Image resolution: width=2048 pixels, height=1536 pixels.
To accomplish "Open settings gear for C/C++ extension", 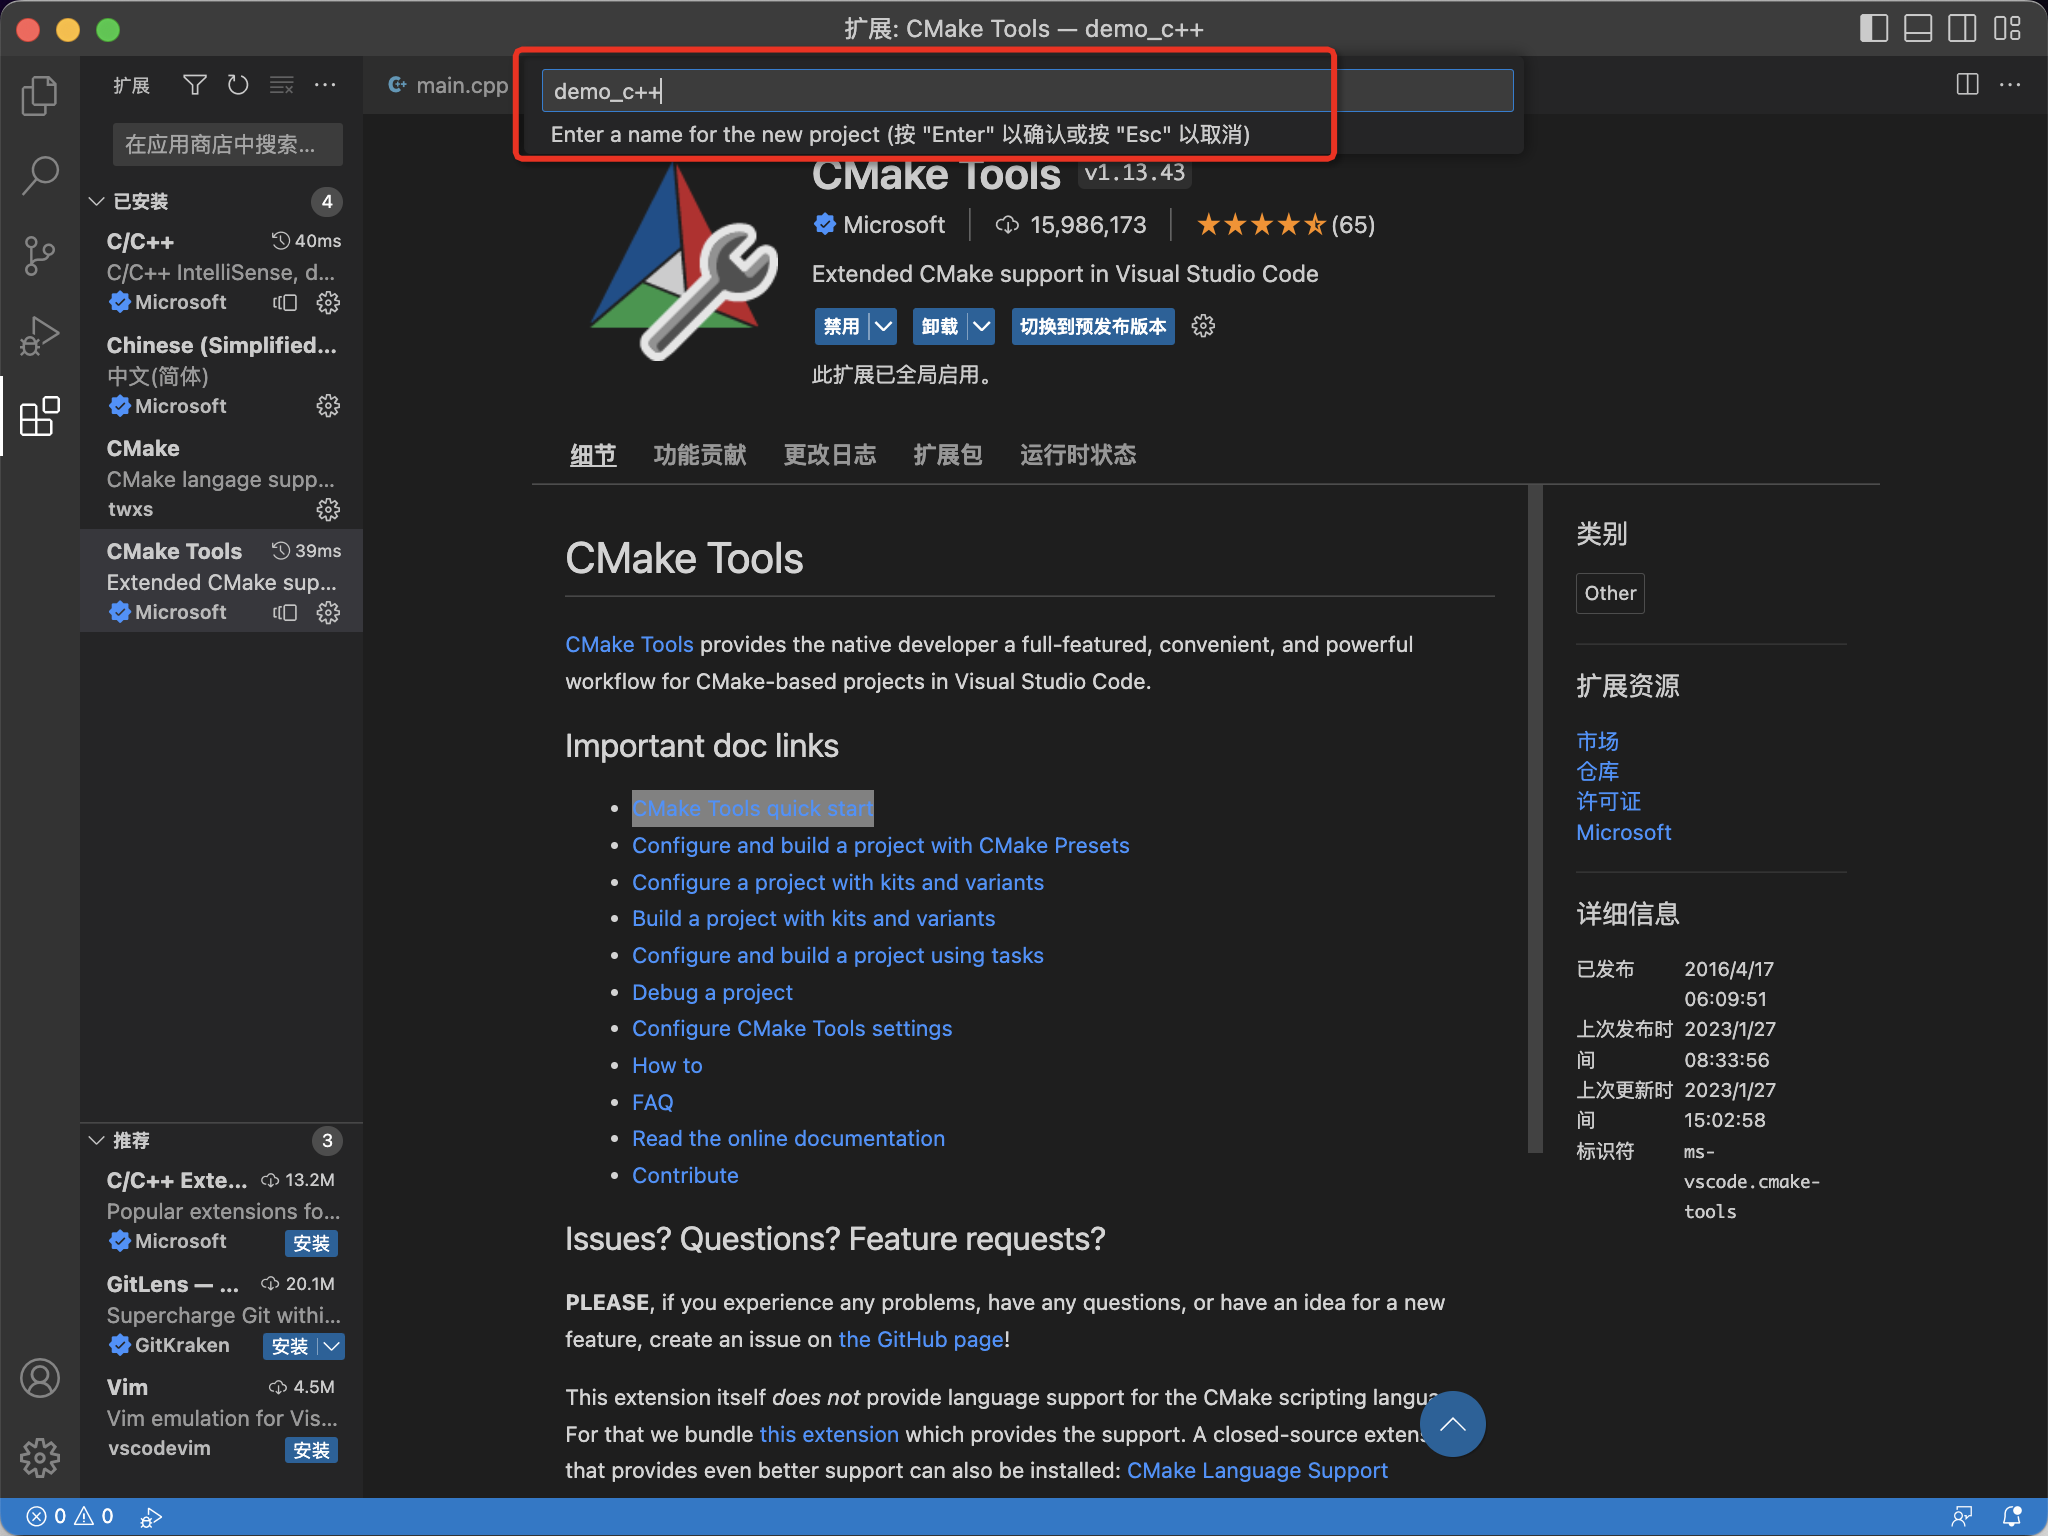I will point(328,302).
